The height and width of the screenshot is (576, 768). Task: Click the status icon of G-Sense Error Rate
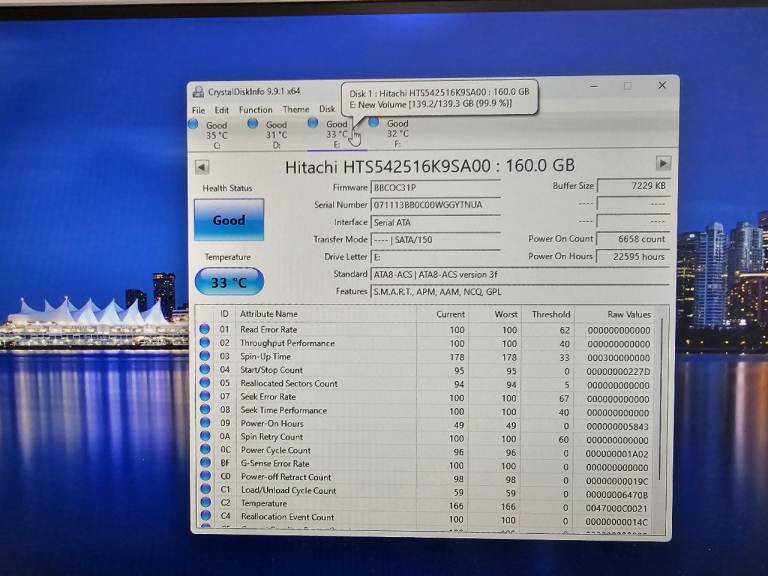click(x=205, y=462)
